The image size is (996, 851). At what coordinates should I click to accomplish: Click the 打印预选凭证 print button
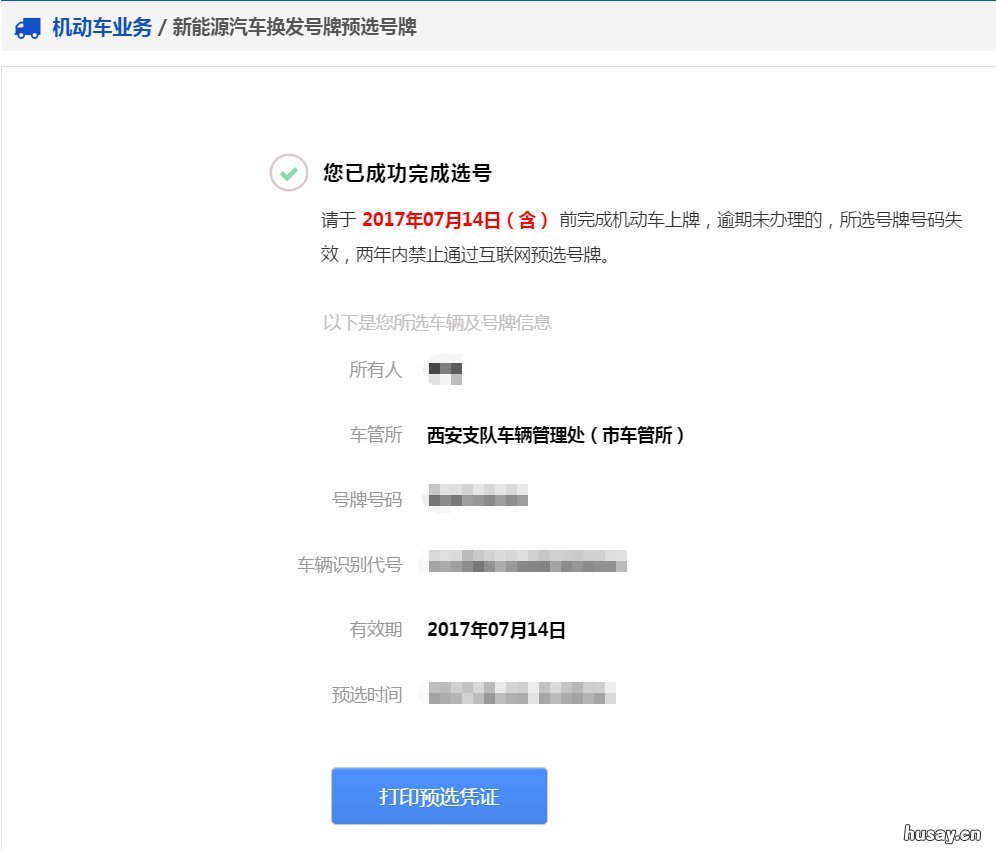click(x=438, y=795)
